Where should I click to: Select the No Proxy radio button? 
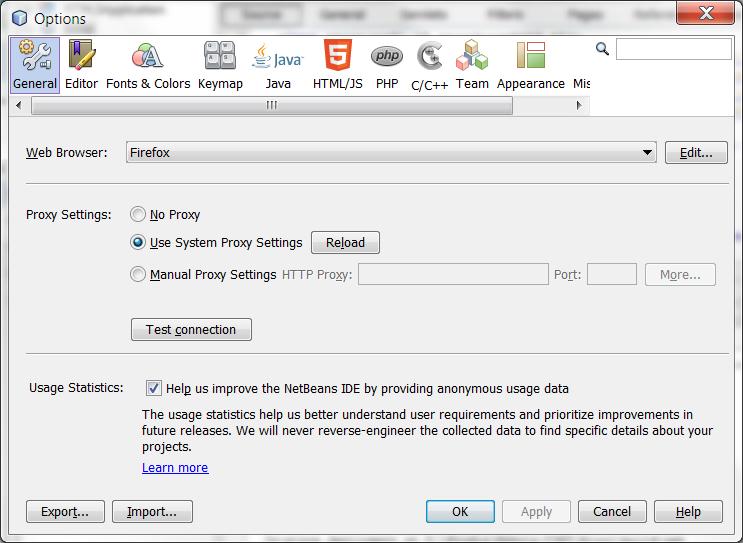138,214
